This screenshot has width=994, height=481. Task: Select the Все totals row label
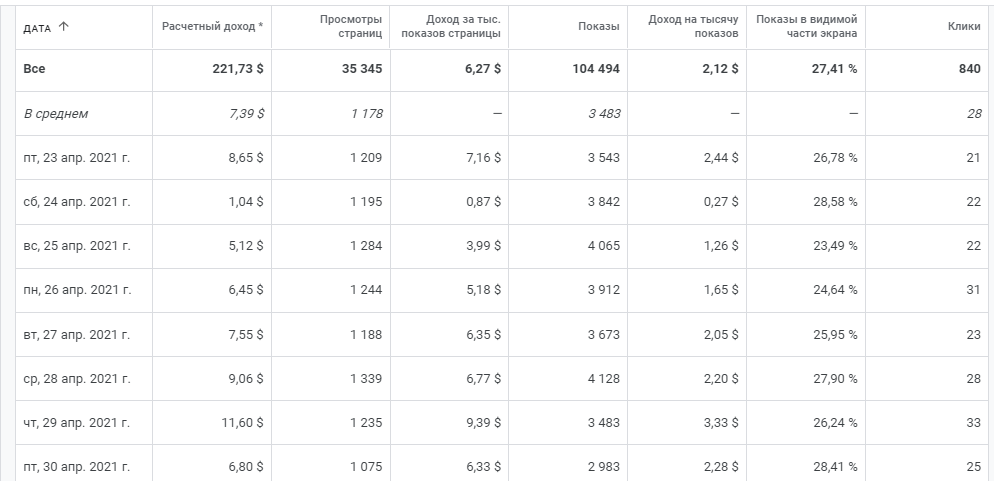click(35, 69)
